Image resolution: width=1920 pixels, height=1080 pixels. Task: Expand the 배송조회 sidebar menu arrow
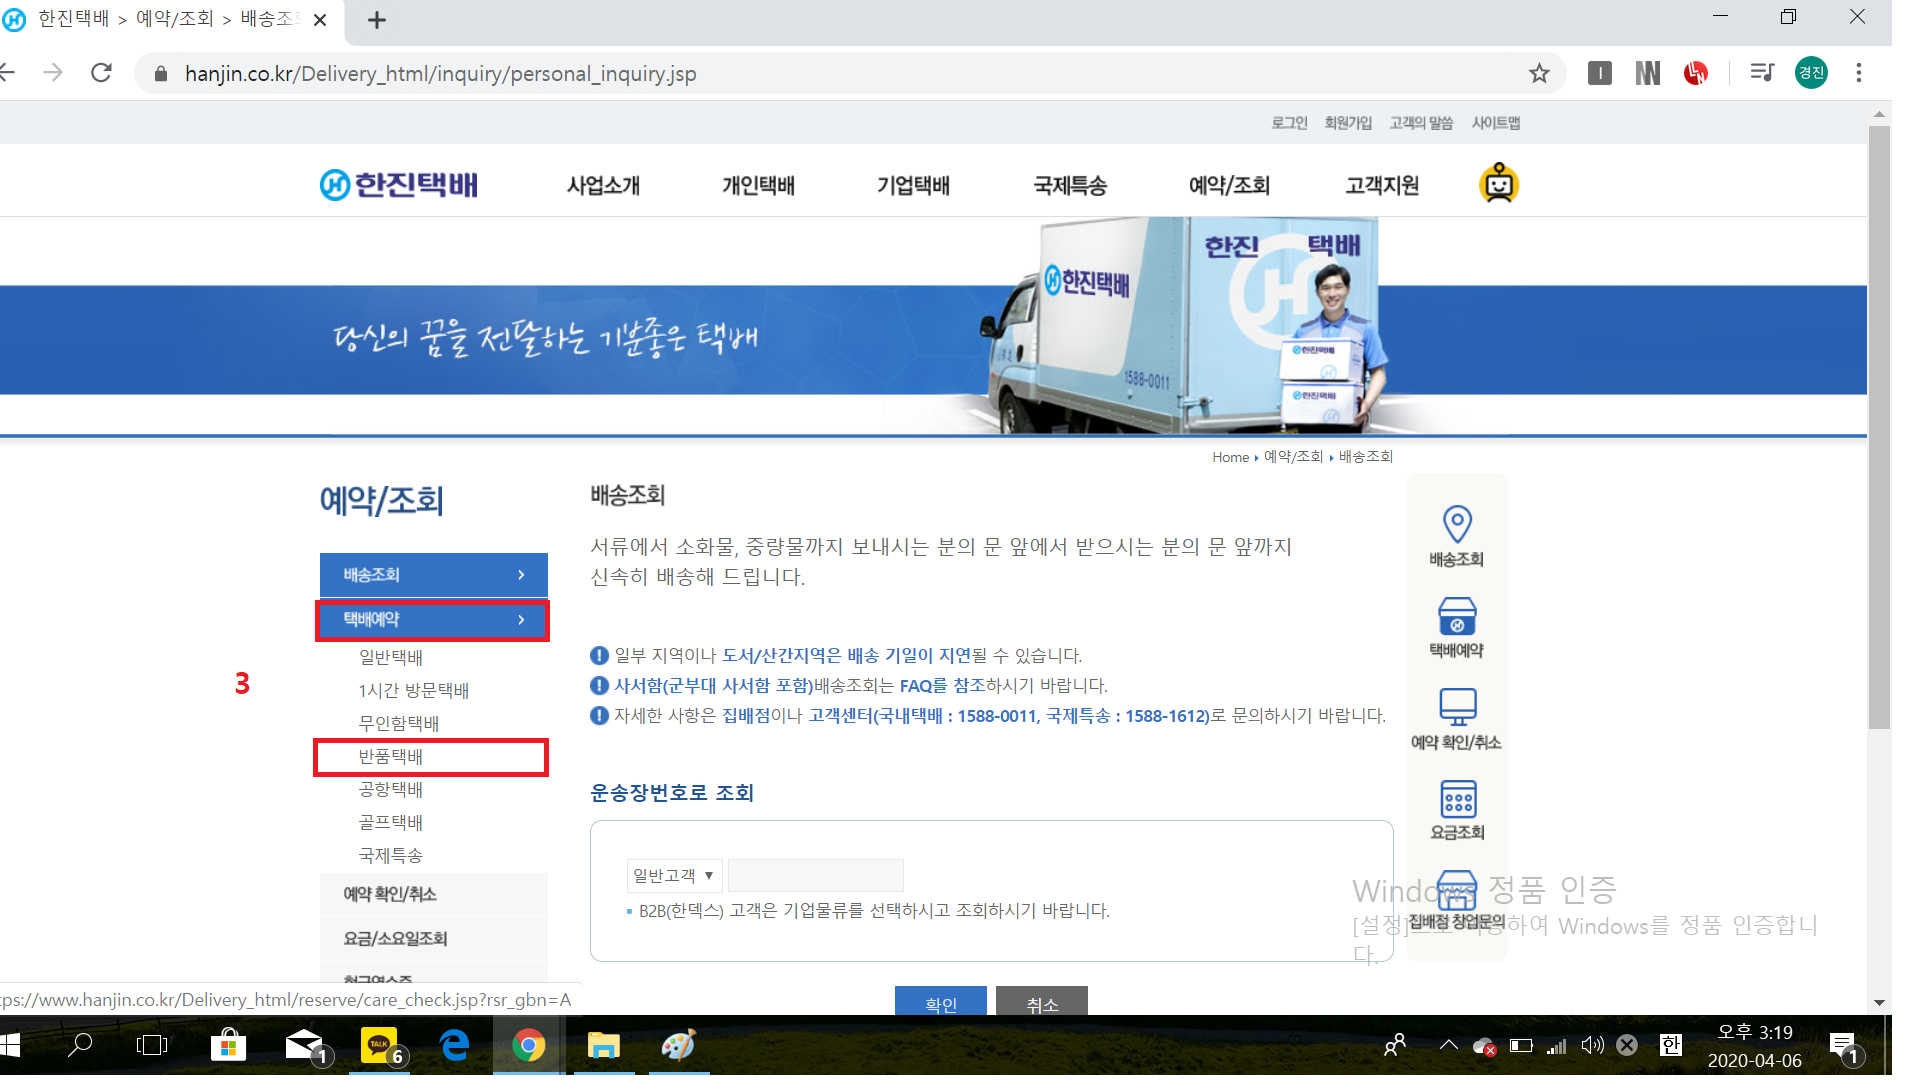tap(521, 575)
